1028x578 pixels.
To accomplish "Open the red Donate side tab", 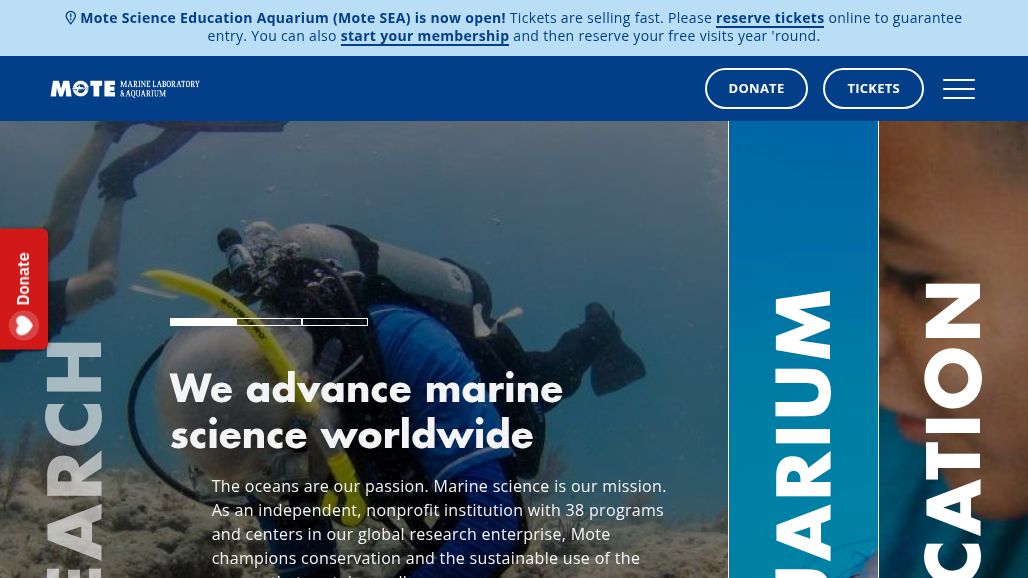I will coord(24,289).
